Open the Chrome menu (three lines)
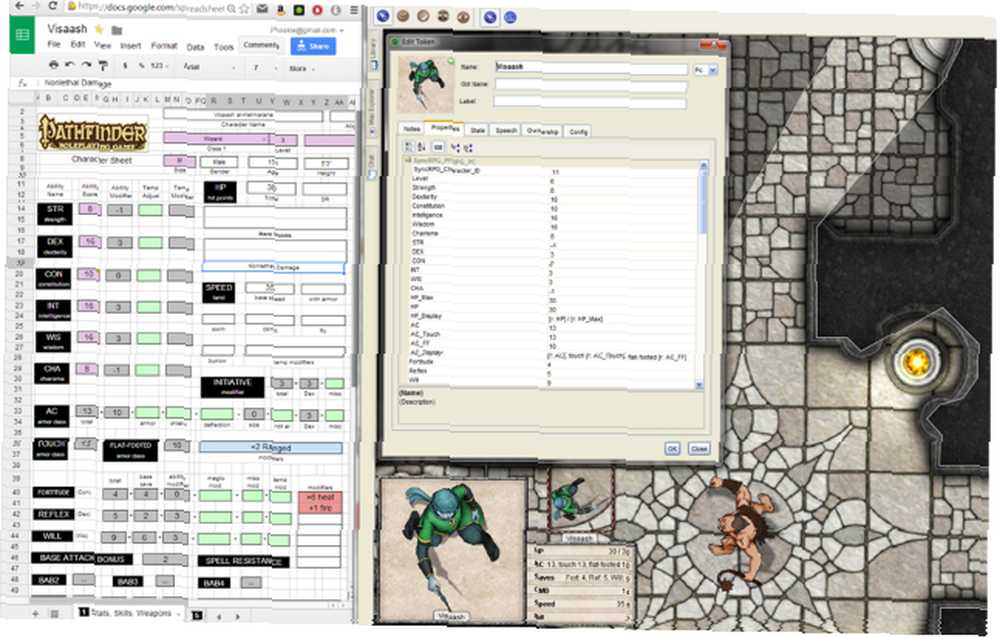Screen dimensions: 1000x638 point(354,10)
